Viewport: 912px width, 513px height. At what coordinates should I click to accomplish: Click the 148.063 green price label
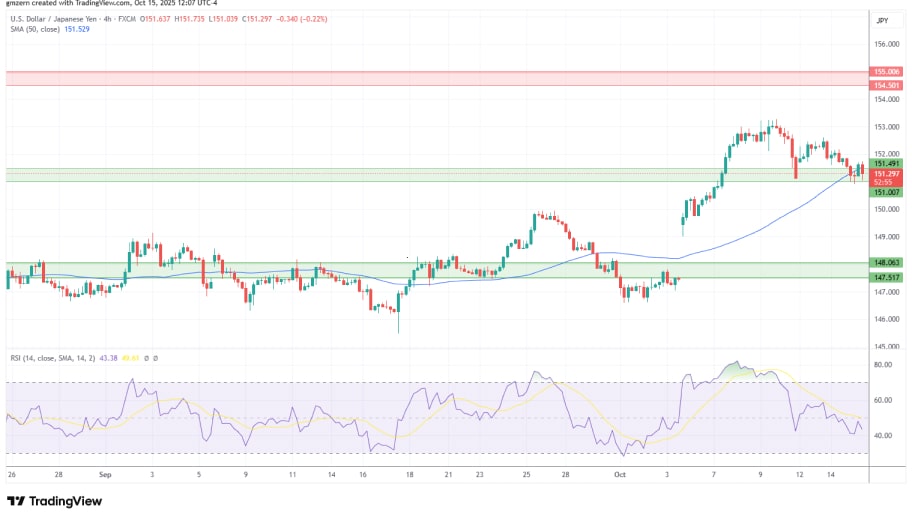click(888, 263)
